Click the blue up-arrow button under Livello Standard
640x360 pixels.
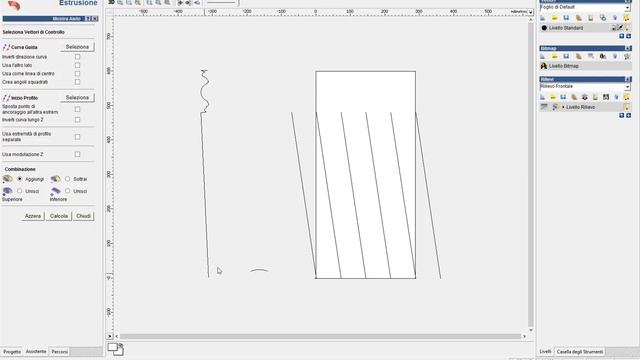click(622, 36)
